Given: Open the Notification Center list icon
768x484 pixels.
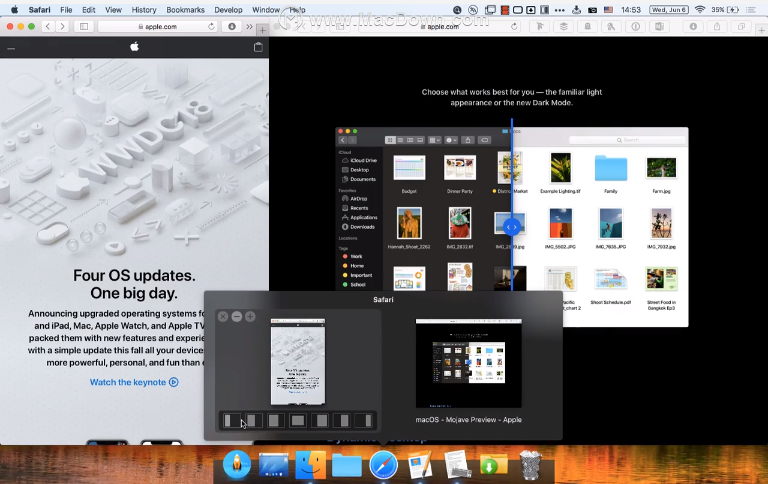Looking at the screenshot, I should click(751, 10).
